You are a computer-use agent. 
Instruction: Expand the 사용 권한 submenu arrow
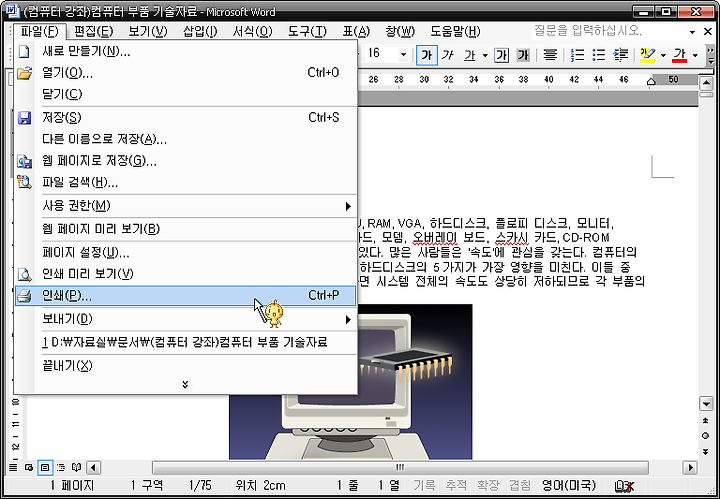coord(349,206)
